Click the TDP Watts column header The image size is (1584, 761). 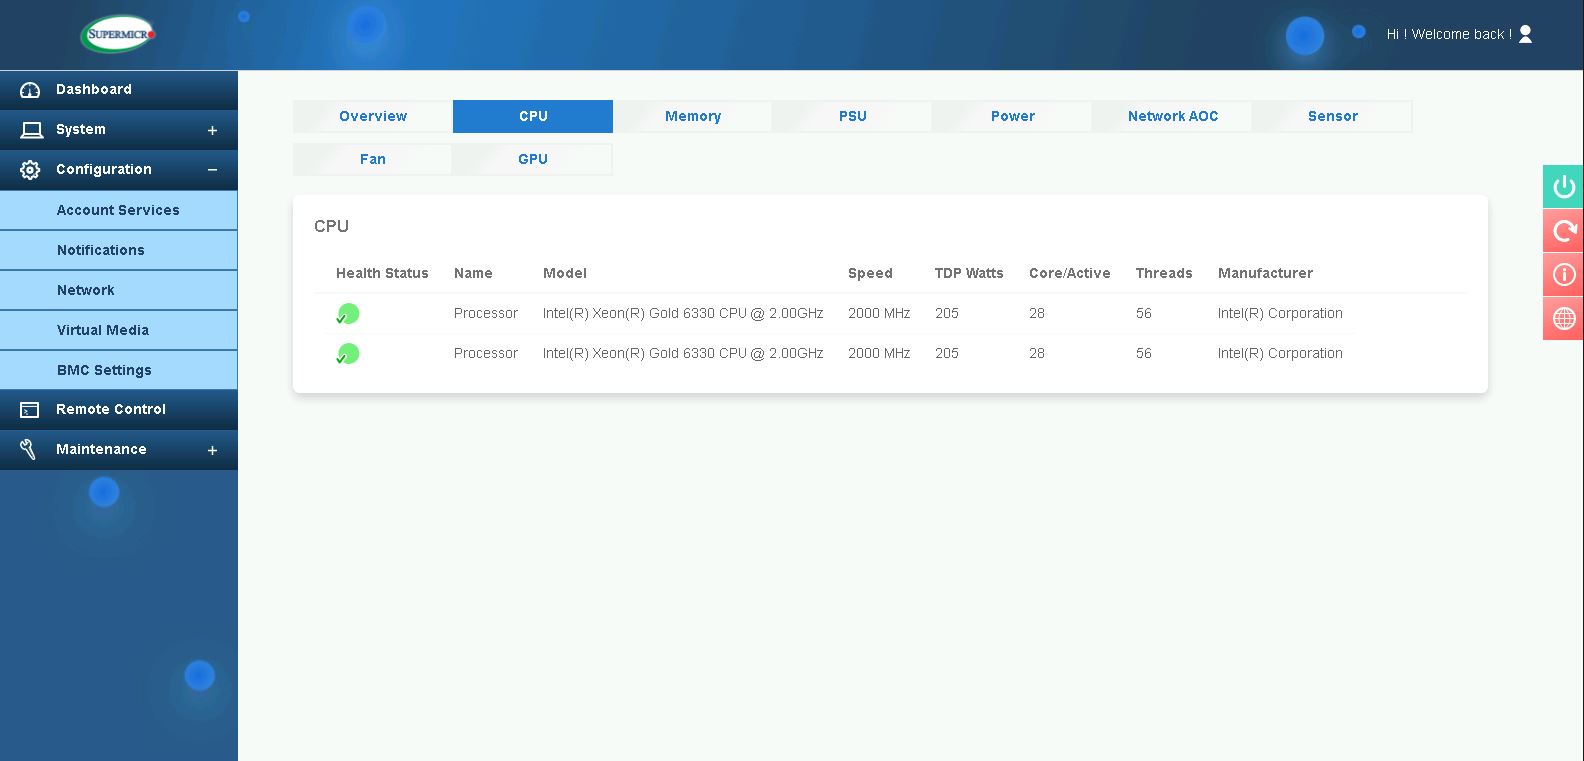point(969,273)
